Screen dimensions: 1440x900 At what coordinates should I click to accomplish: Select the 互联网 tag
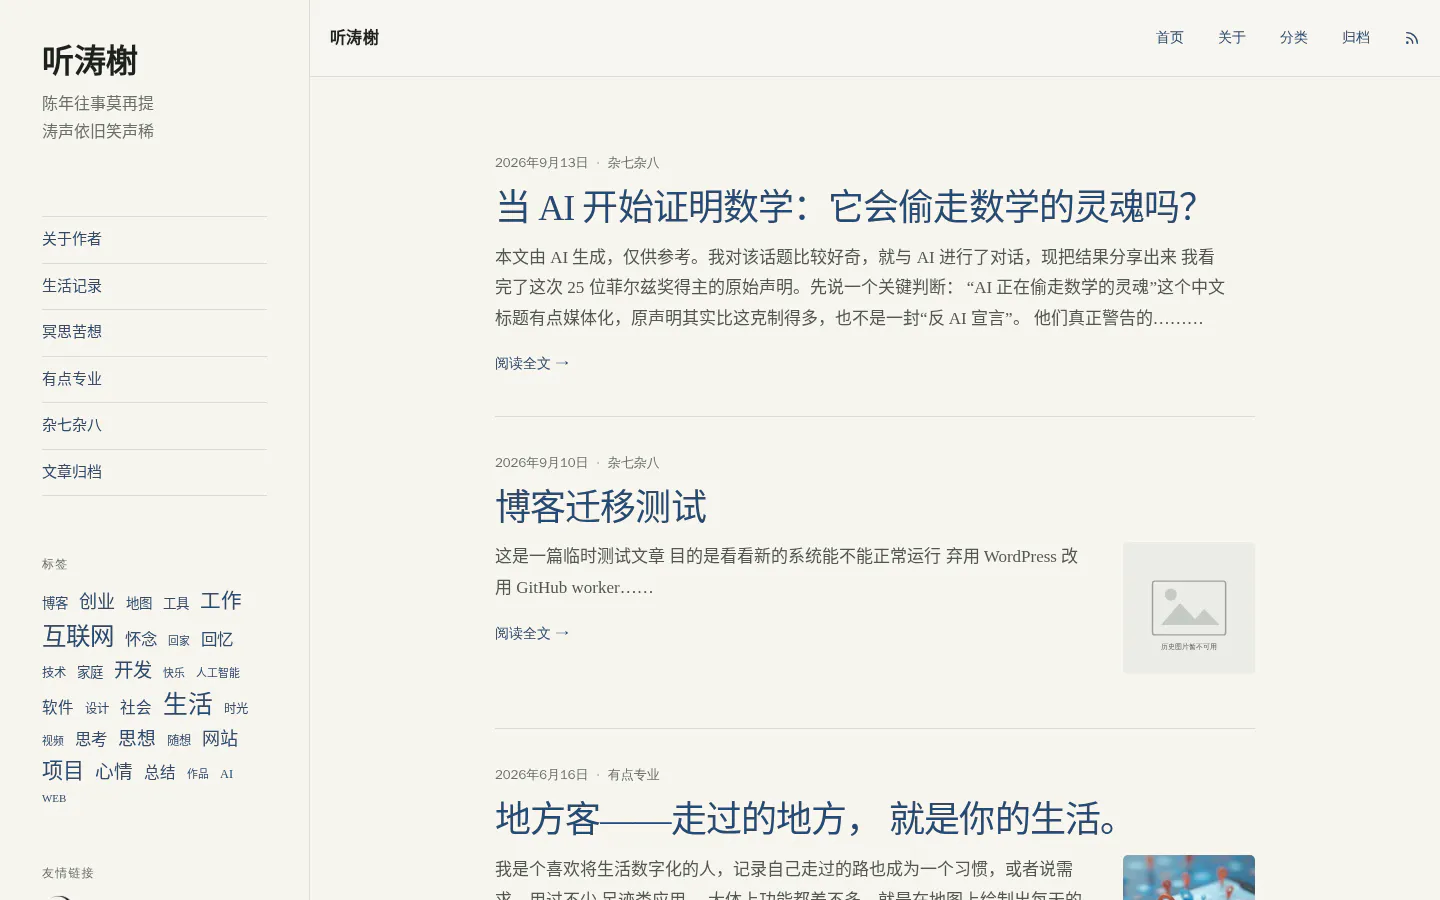click(x=78, y=636)
